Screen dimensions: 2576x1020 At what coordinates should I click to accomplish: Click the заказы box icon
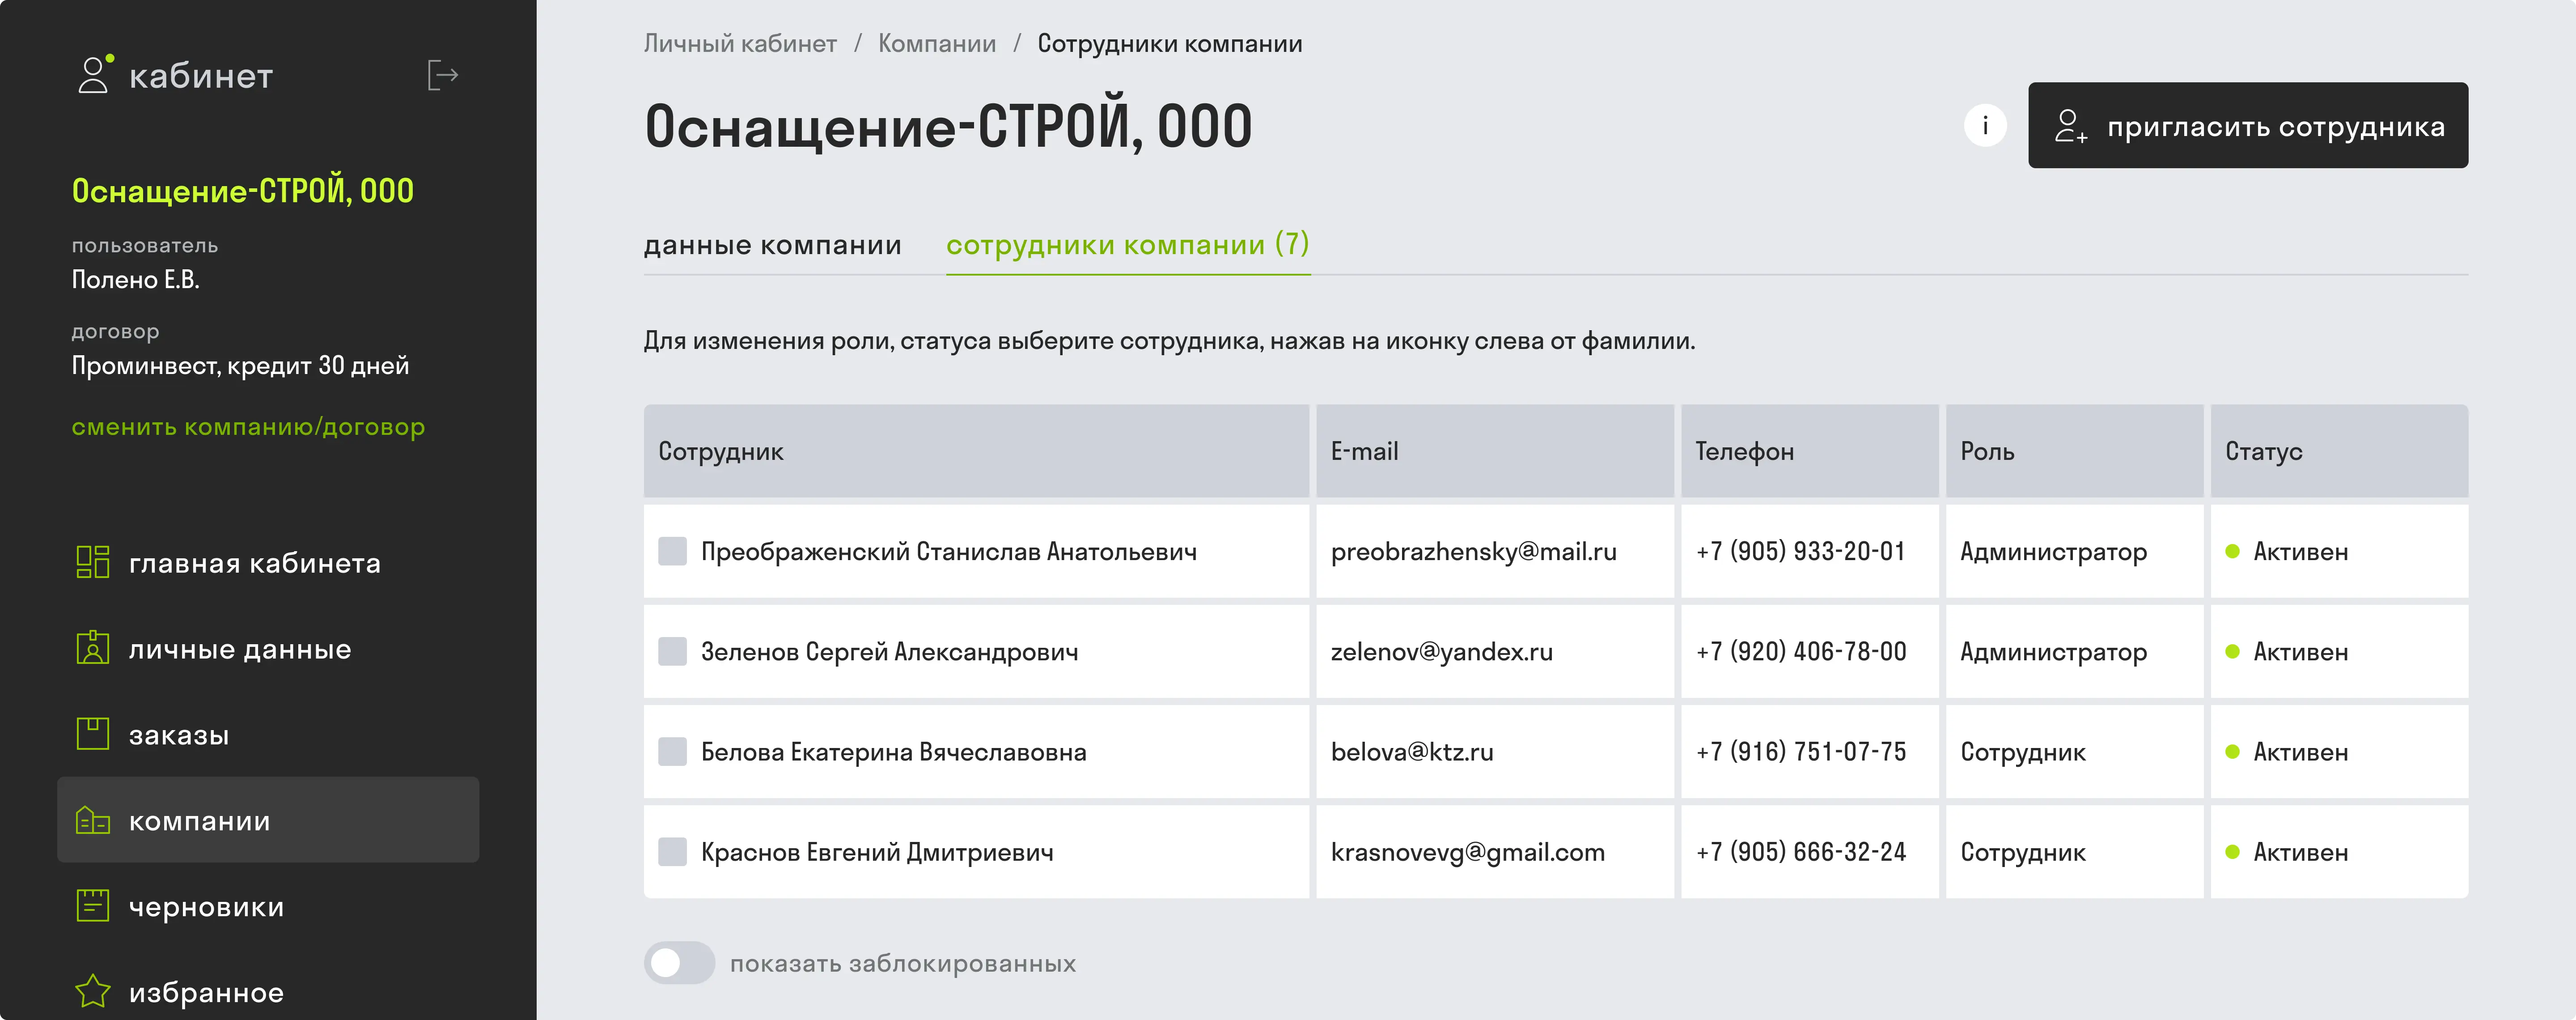pos(93,734)
